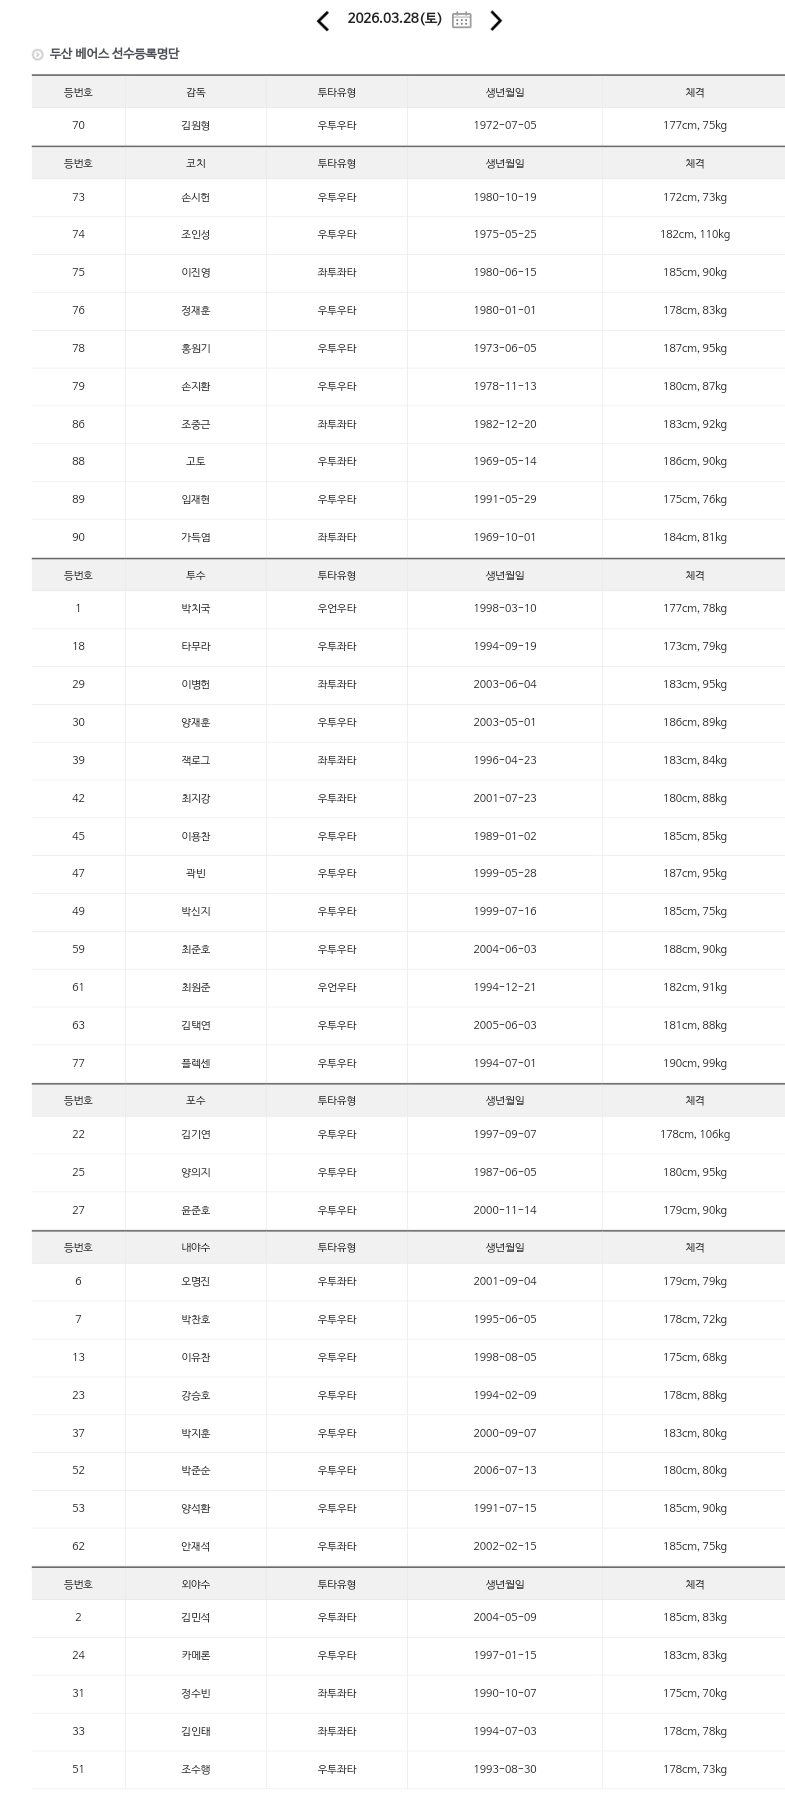Click the date text 2026.03.28(토)
Image resolution: width=785 pixels, height=1806 pixels.
(x=394, y=19)
